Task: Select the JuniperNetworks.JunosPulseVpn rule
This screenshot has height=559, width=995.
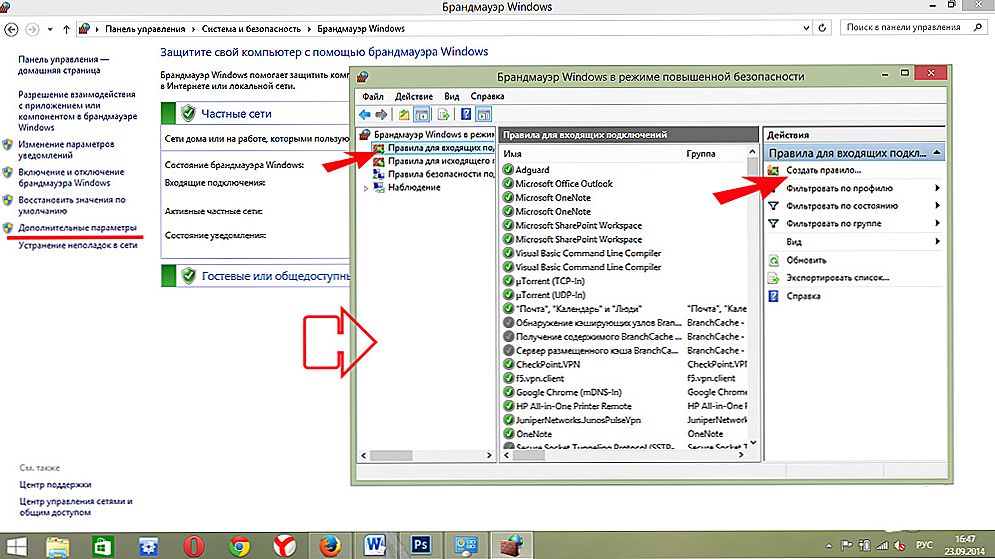Action: point(578,421)
